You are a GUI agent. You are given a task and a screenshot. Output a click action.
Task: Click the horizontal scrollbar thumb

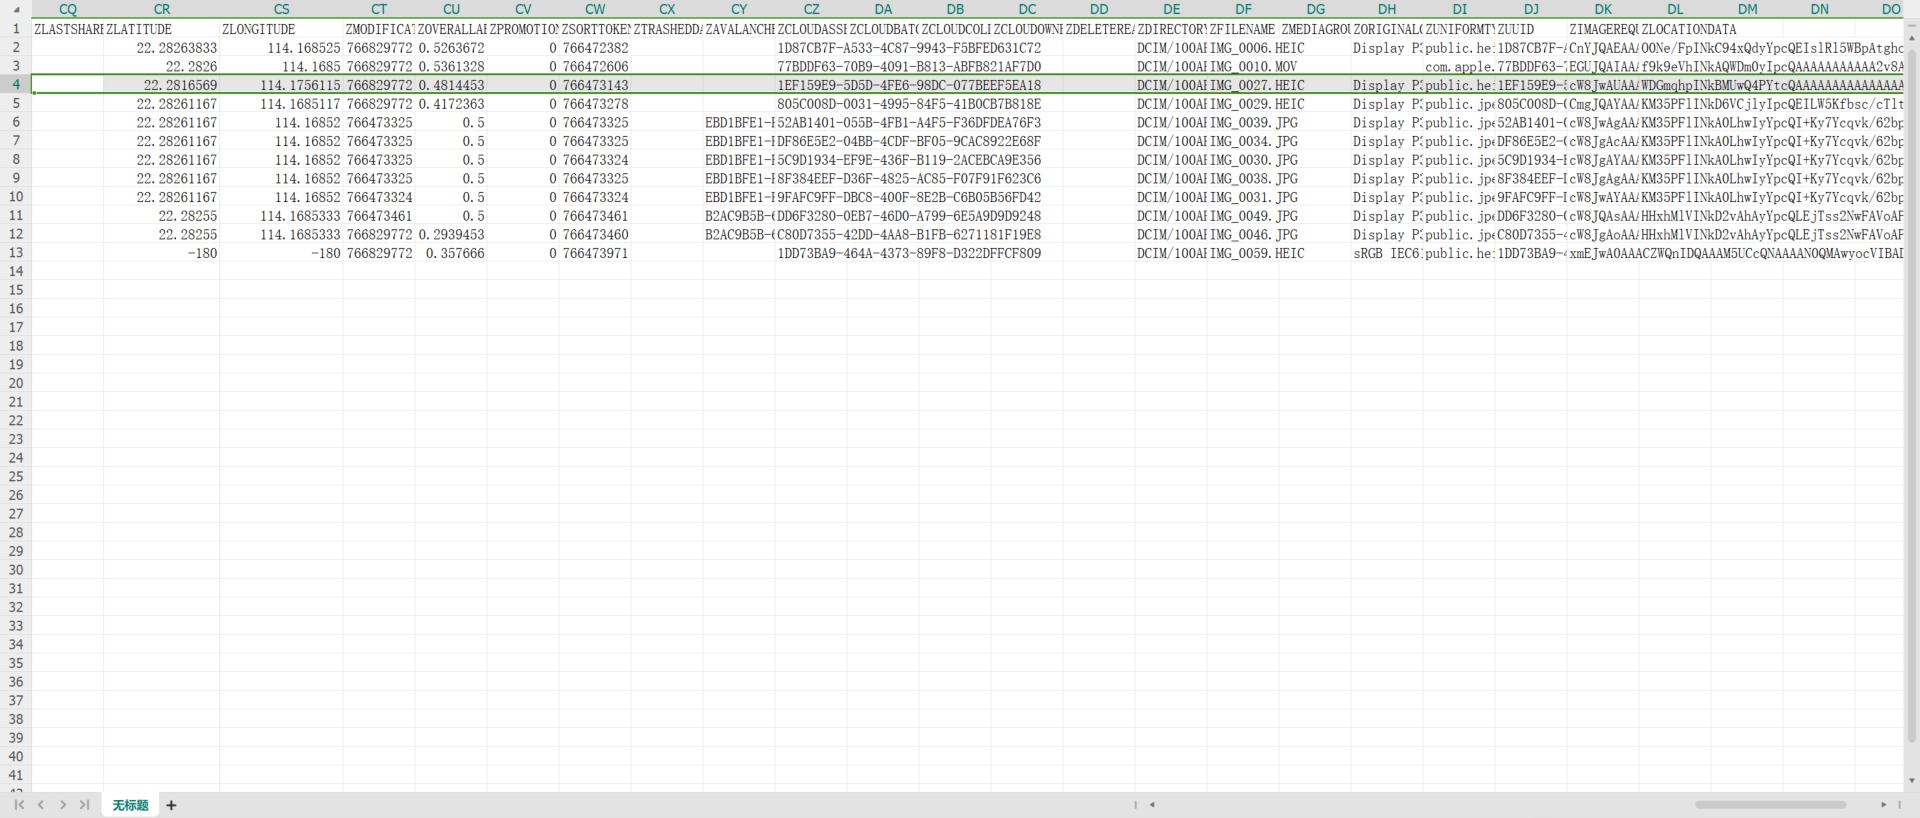pyautogui.click(x=1770, y=804)
